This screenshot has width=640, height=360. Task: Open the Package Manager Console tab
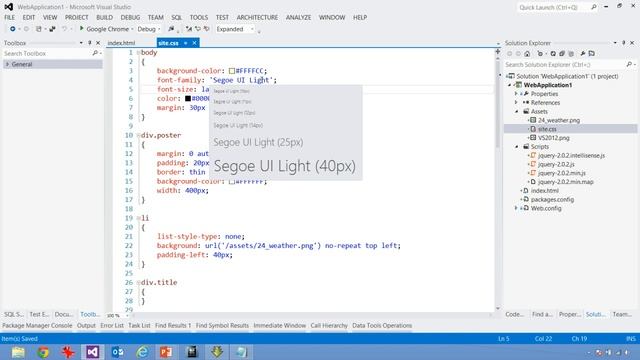click(37, 325)
